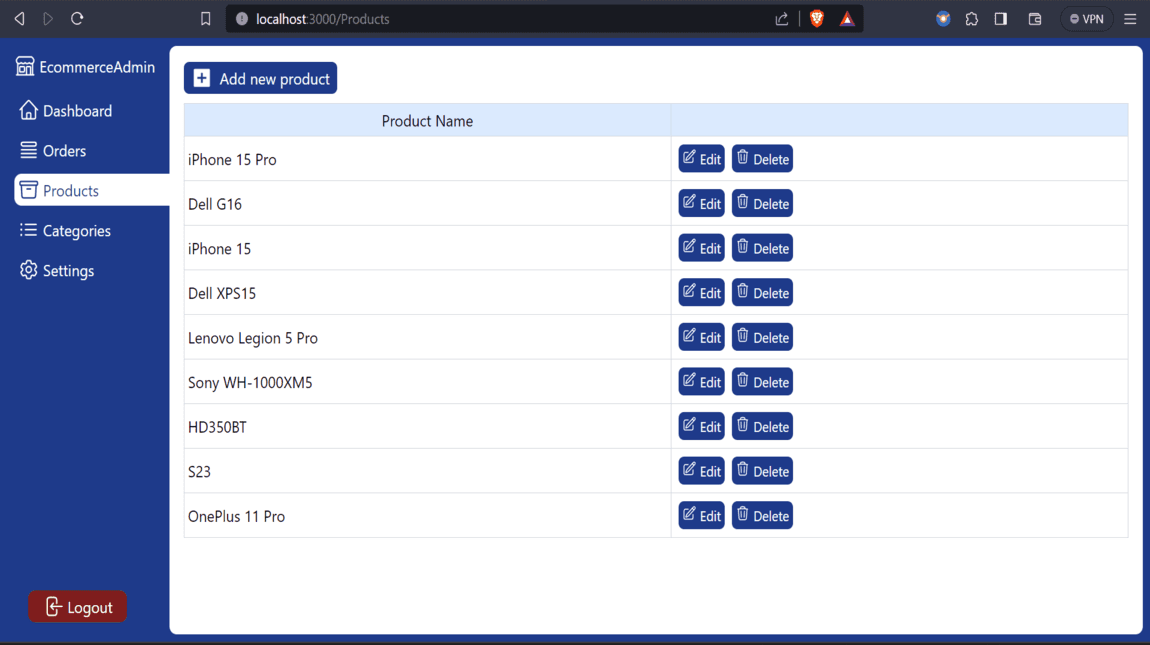
Task: Open the browser hamburger menu
Action: (x=1130, y=18)
